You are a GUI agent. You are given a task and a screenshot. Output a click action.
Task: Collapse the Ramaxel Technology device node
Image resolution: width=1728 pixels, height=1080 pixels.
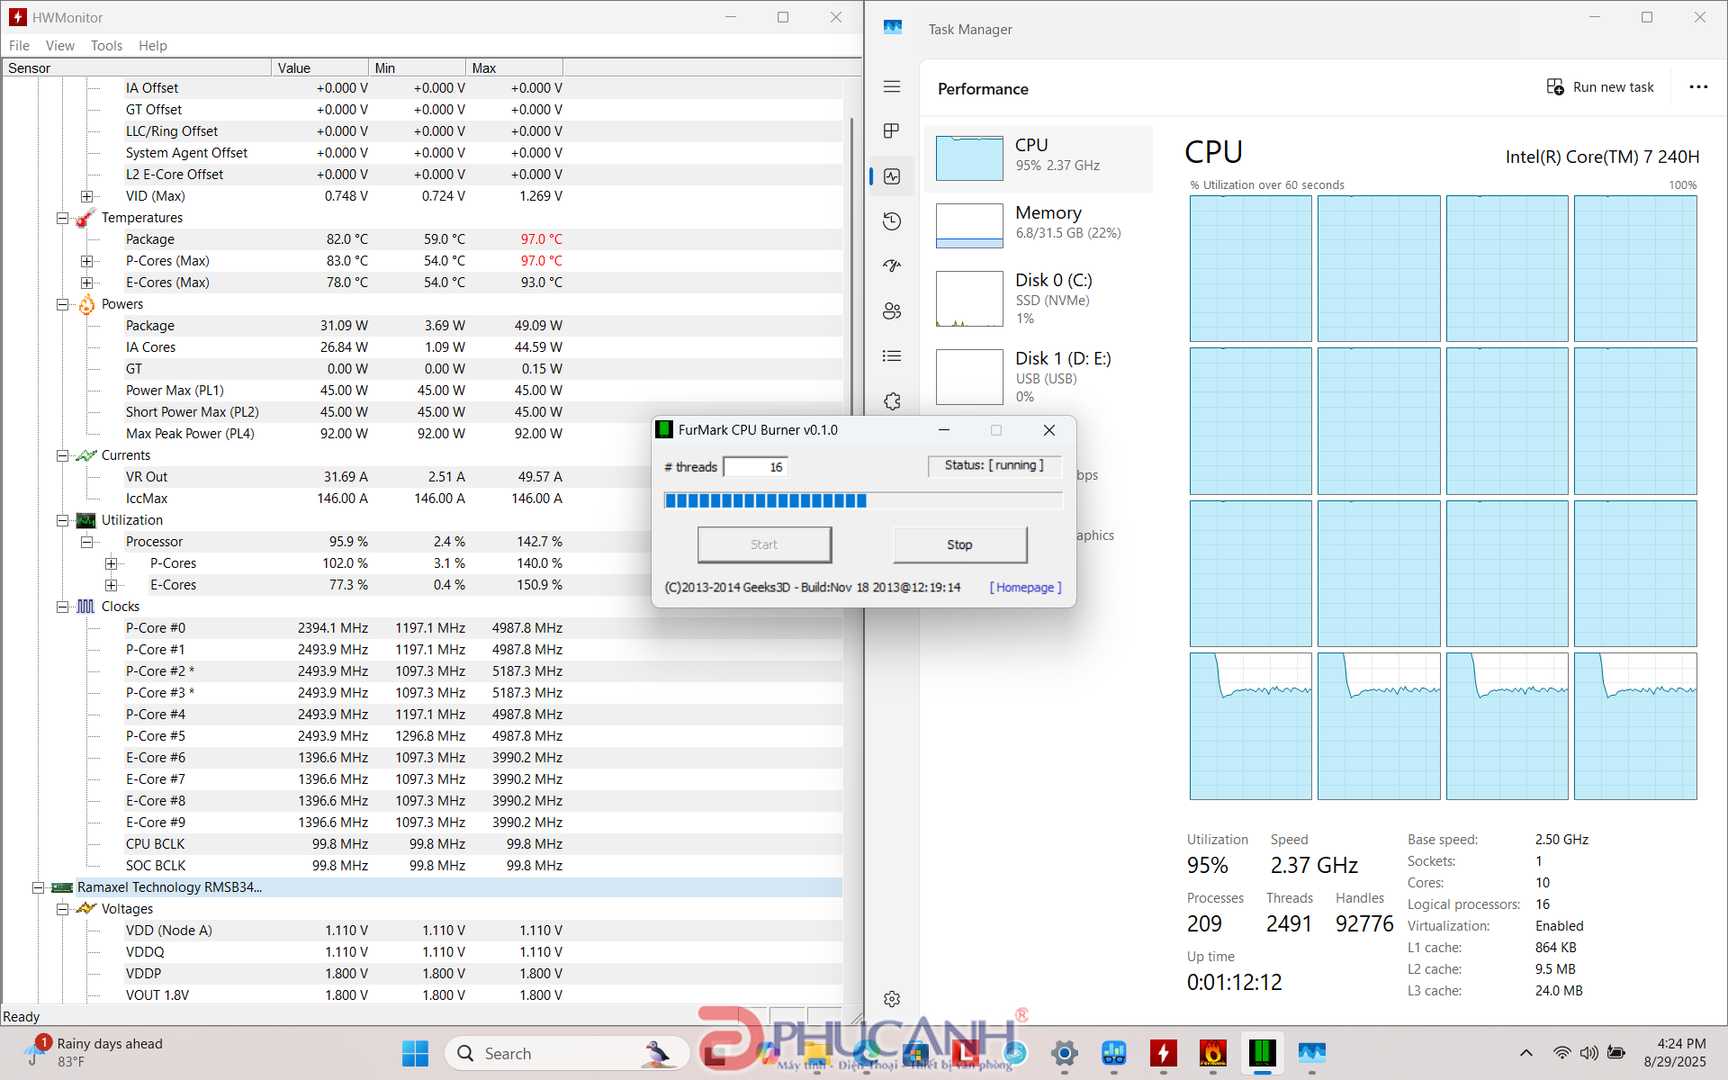coord(38,887)
